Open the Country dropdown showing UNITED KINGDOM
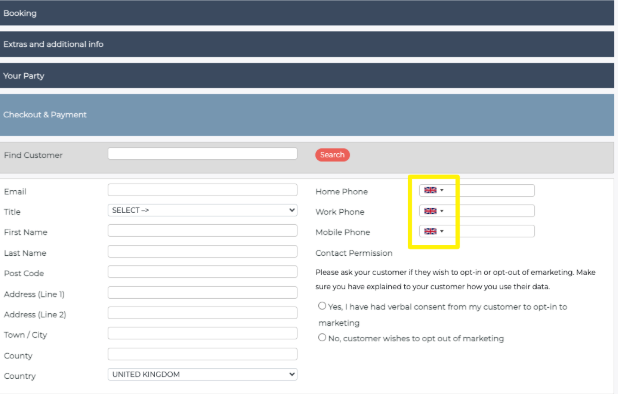The width and height of the screenshot is (618, 394). (x=203, y=374)
